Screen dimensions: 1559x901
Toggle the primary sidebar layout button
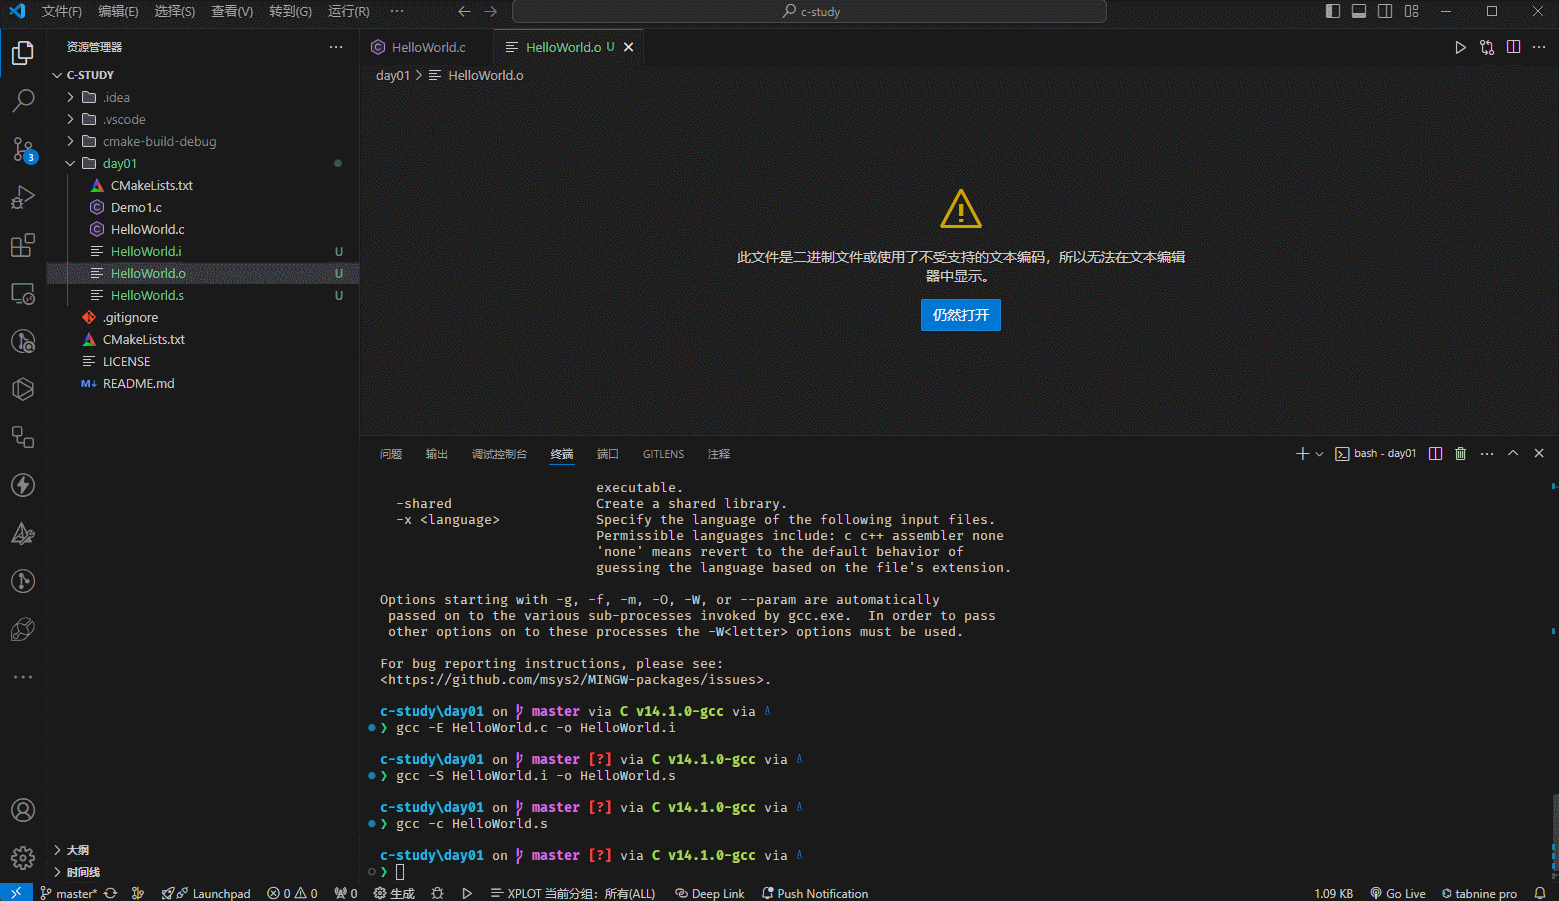click(x=1333, y=11)
